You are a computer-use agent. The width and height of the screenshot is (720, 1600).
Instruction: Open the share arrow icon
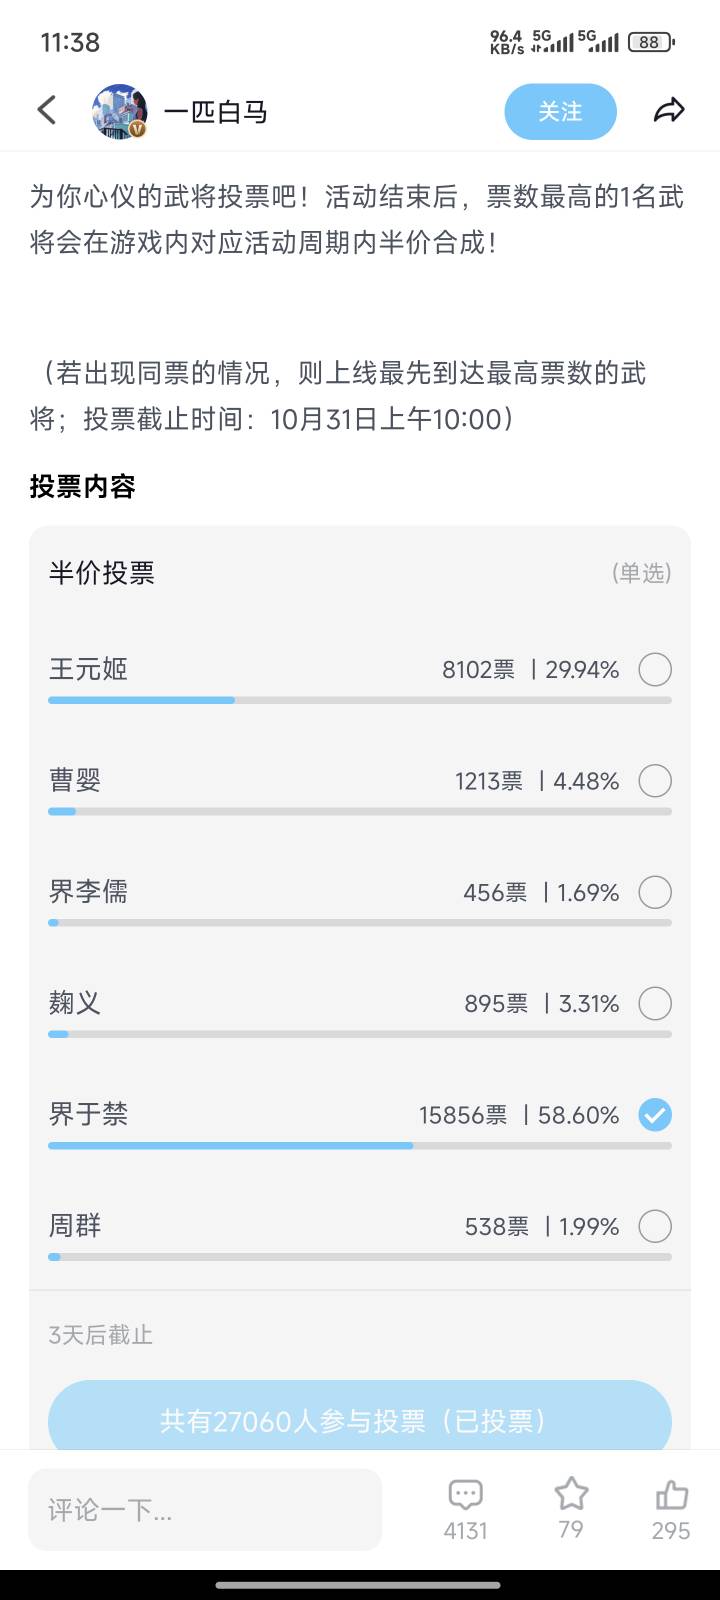[x=669, y=111]
